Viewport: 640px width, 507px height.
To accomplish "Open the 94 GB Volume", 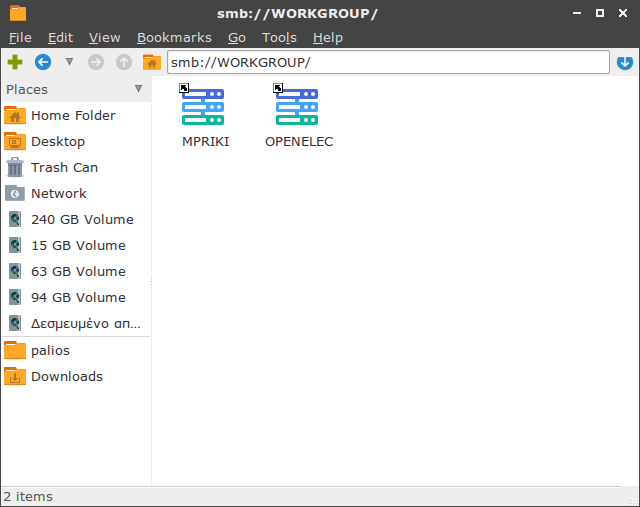I will pyautogui.click(x=76, y=298).
